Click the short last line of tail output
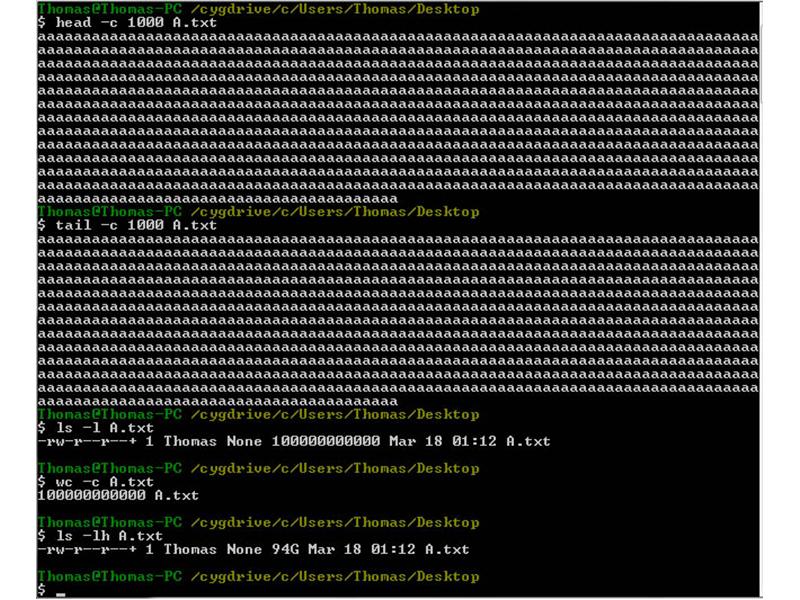The width and height of the screenshot is (800, 600). point(218,401)
